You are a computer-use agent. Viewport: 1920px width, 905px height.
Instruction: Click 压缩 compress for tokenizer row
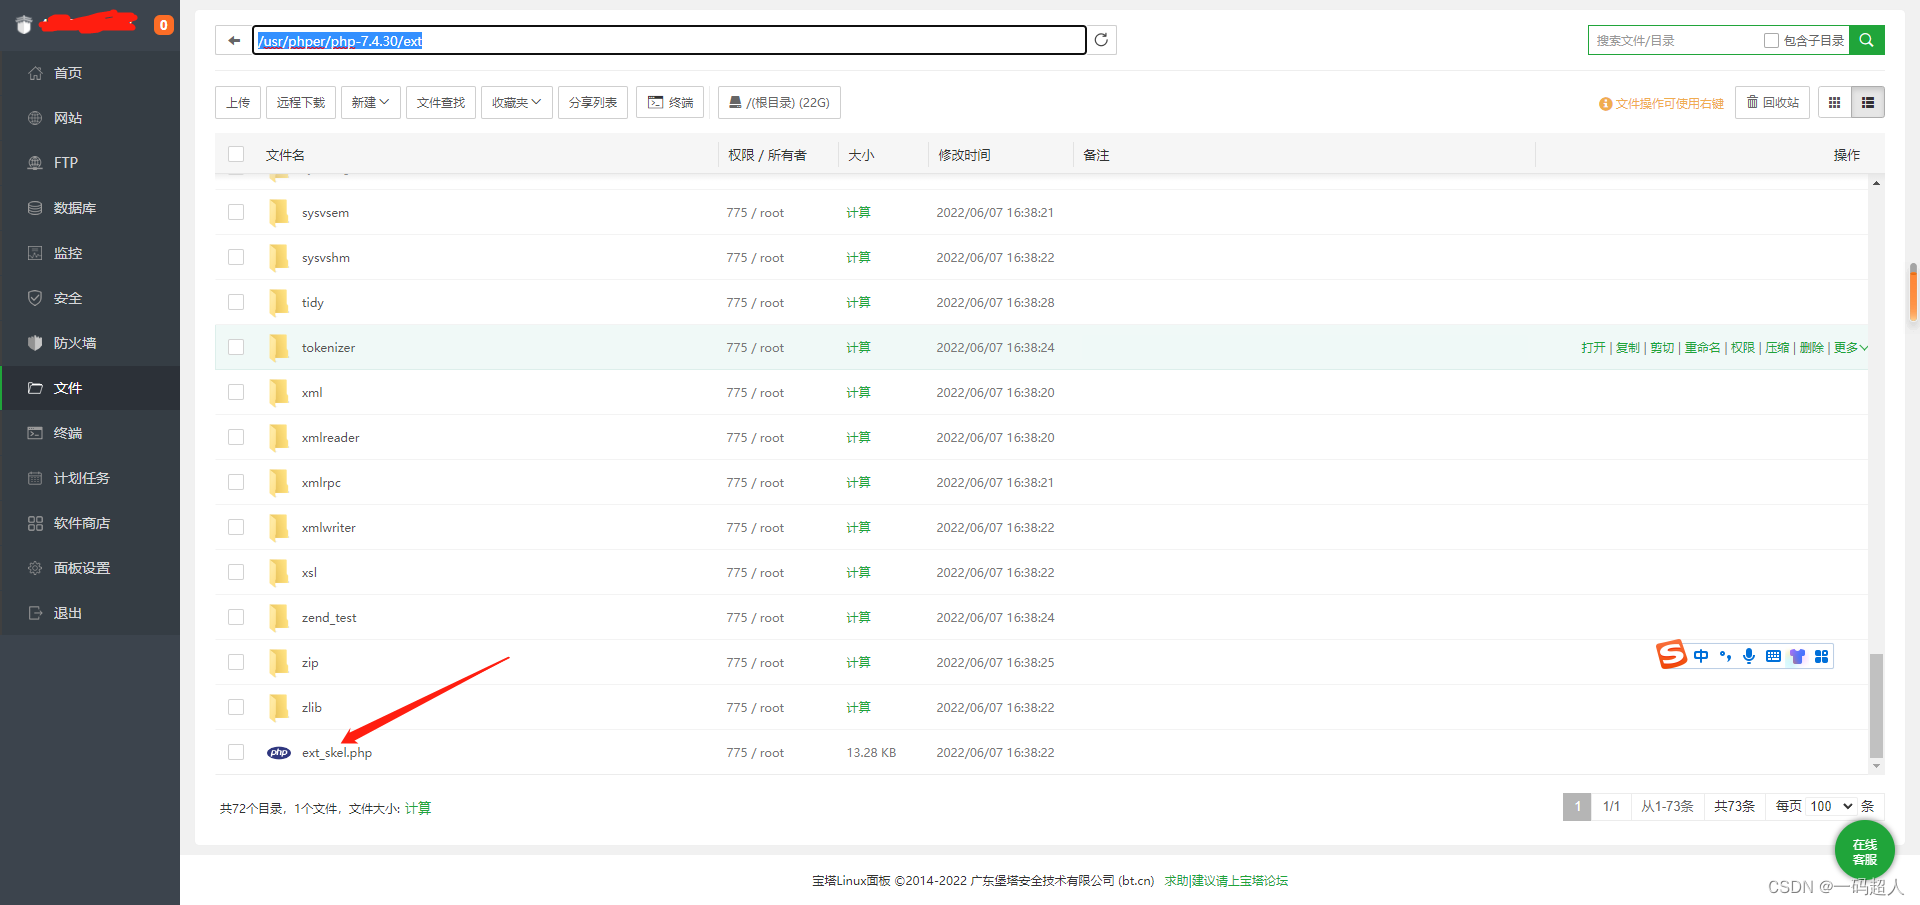coord(1777,347)
